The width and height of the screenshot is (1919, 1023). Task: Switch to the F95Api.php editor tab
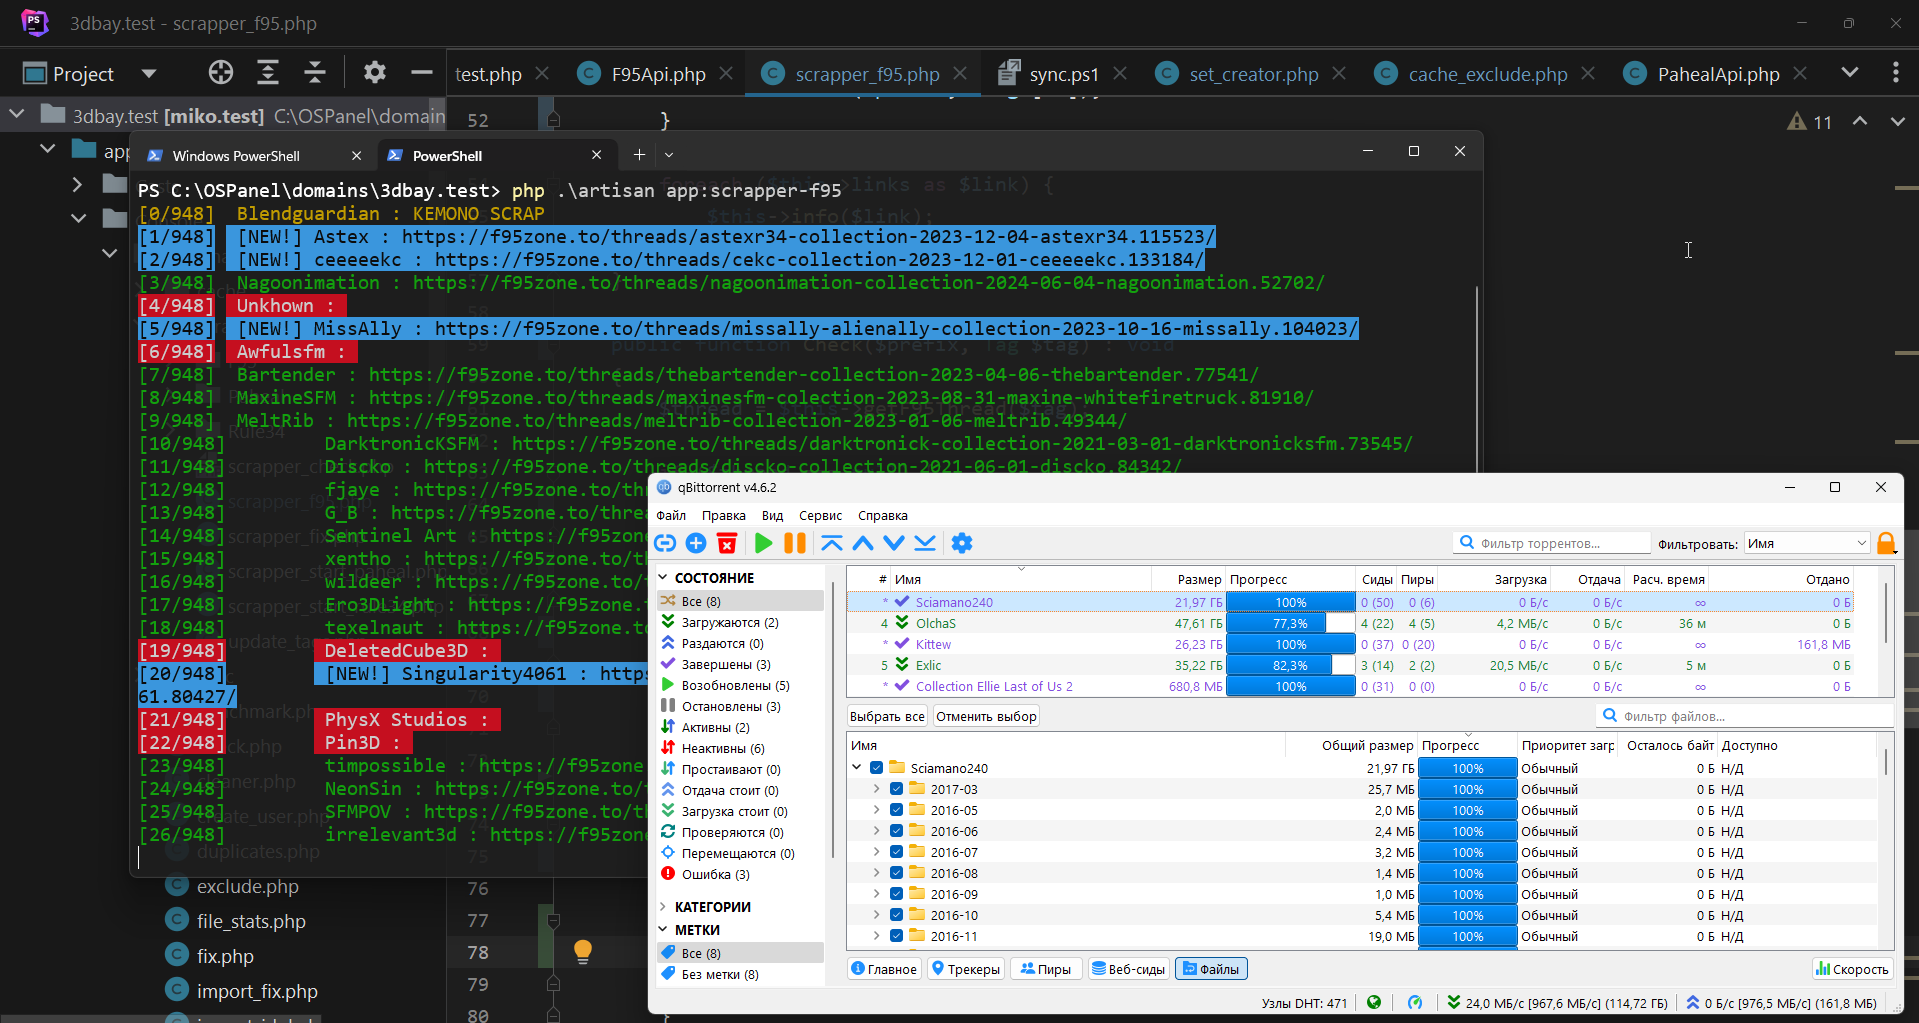coord(658,74)
